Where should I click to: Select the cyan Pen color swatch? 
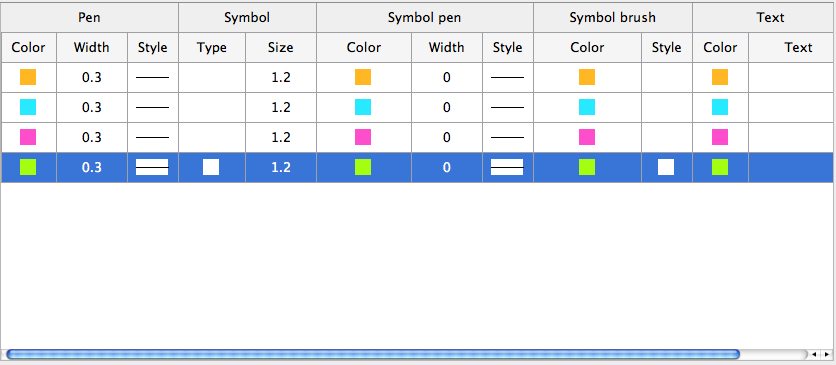pos(28,107)
